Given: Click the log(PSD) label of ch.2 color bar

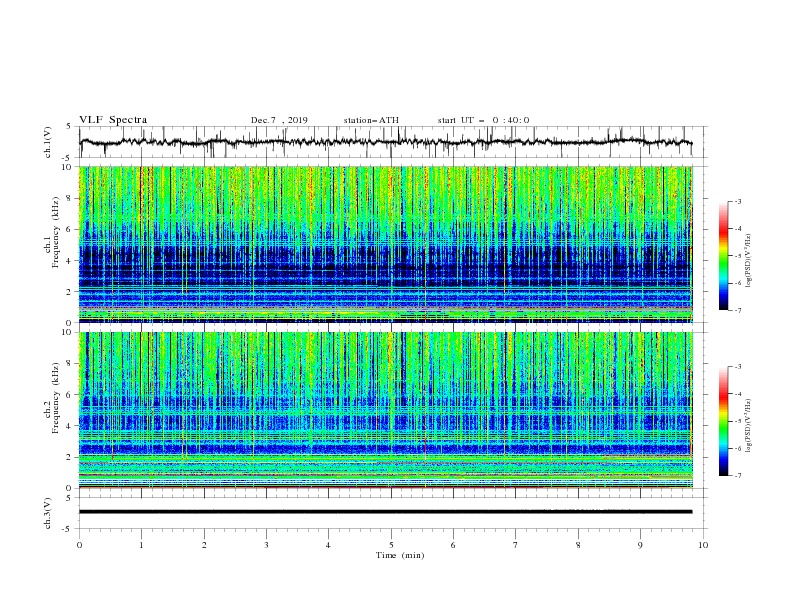Looking at the screenshot, I should pos(749,426).
